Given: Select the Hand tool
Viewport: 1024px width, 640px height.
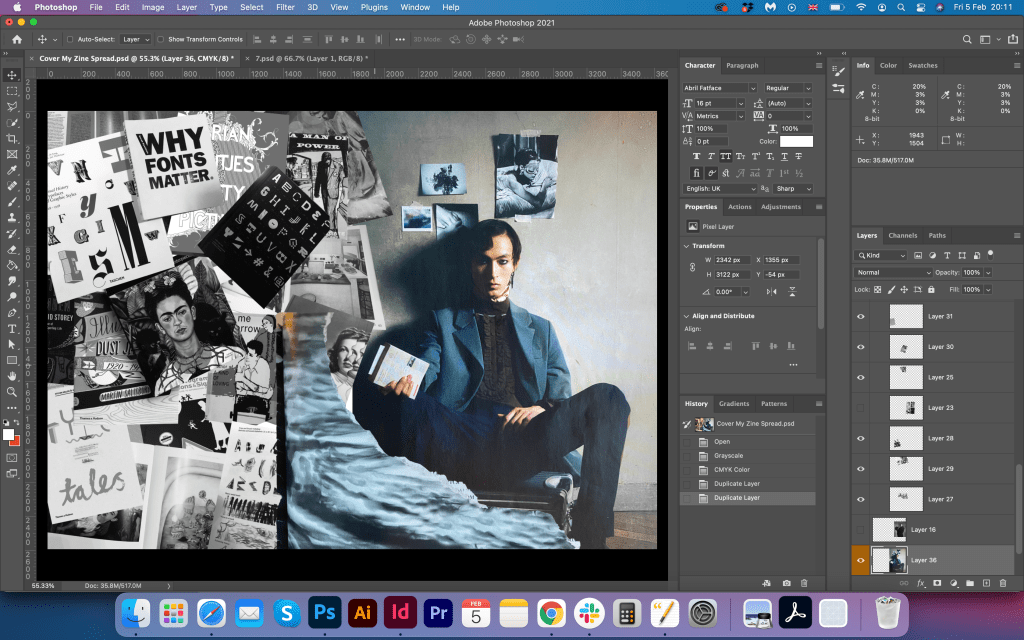Looking at the screenshot, I should click(12, 375).
